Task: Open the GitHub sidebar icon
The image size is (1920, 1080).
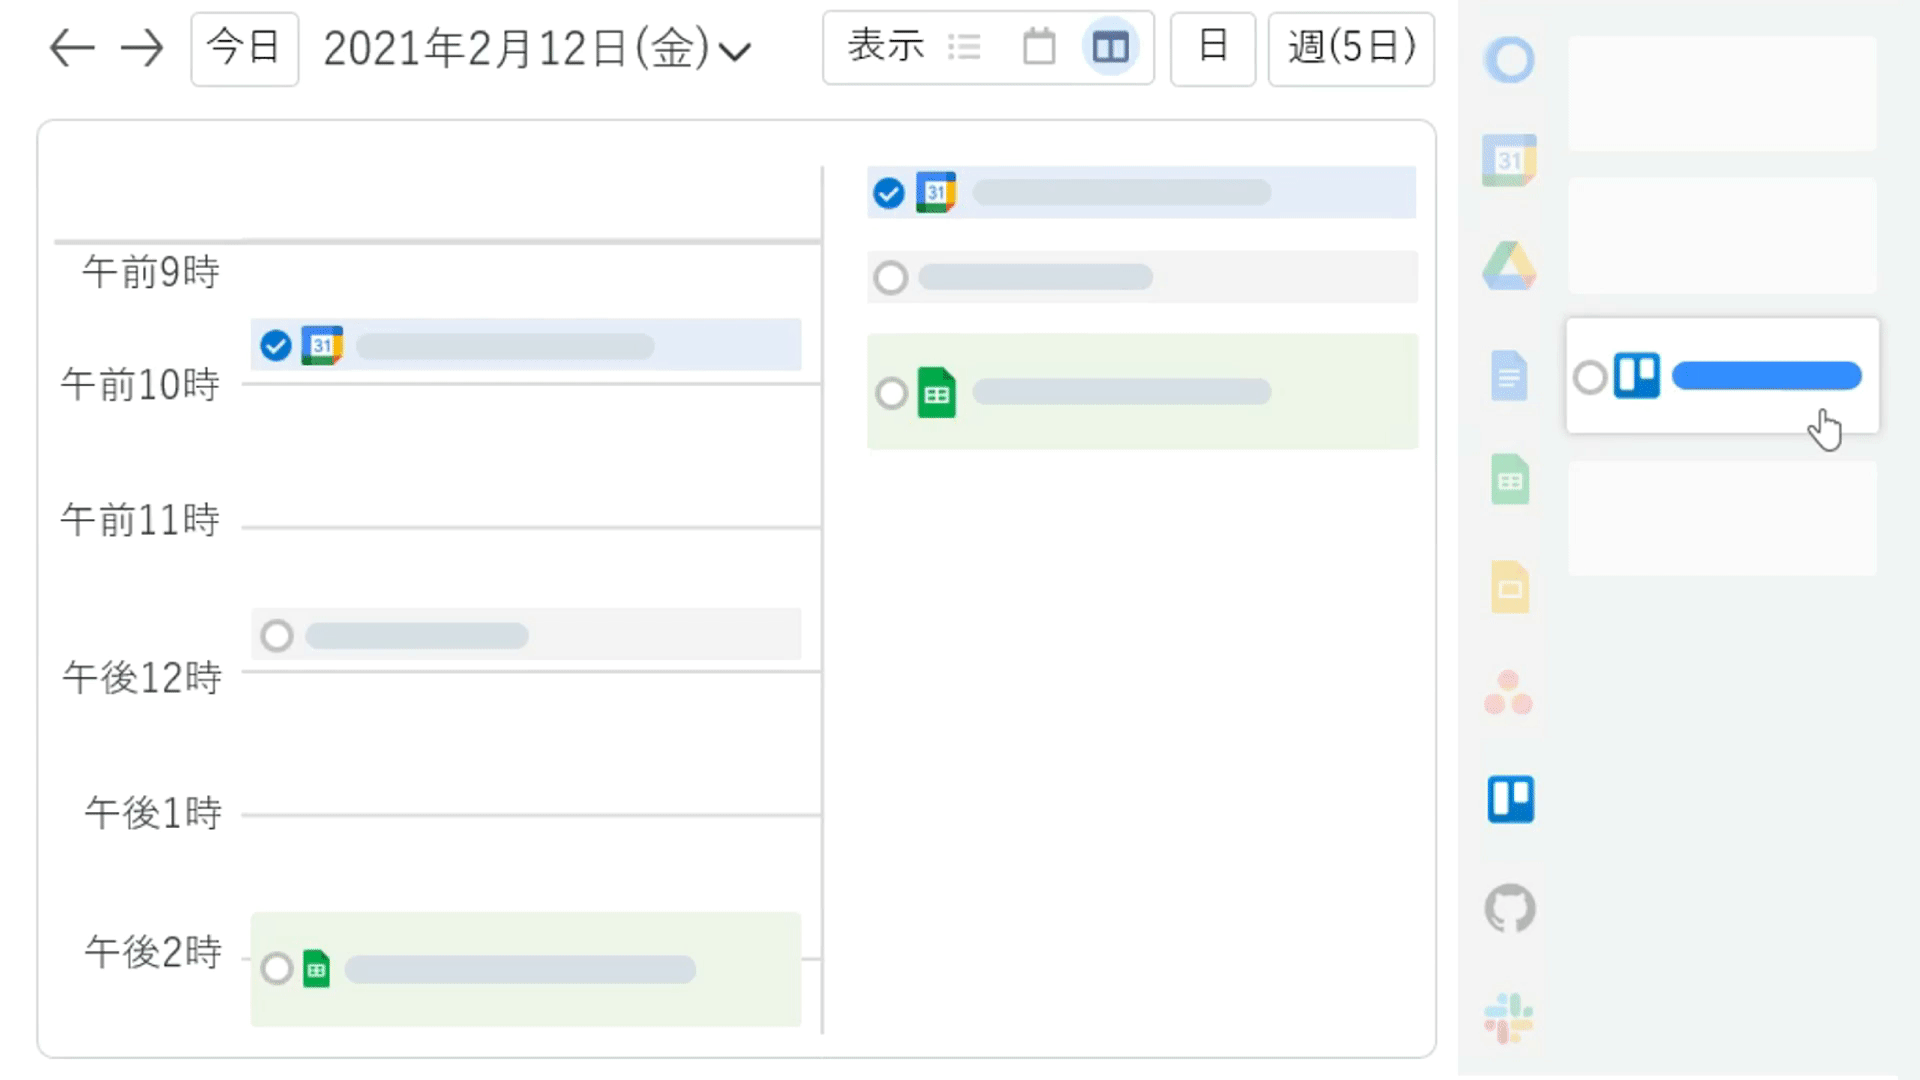Action: tap(1510, 908)
